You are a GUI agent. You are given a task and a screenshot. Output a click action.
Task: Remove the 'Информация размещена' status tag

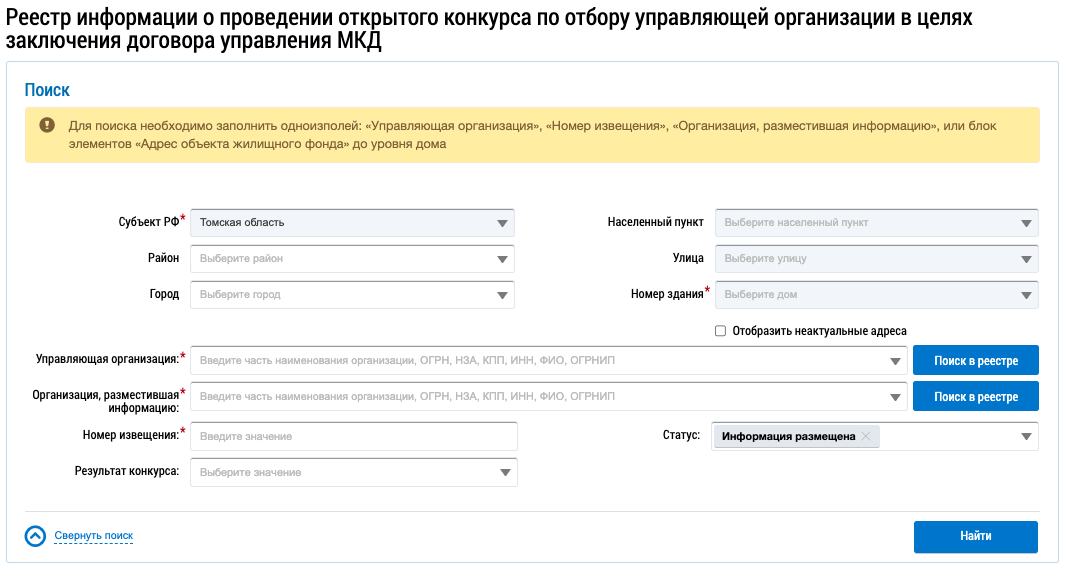866,436
